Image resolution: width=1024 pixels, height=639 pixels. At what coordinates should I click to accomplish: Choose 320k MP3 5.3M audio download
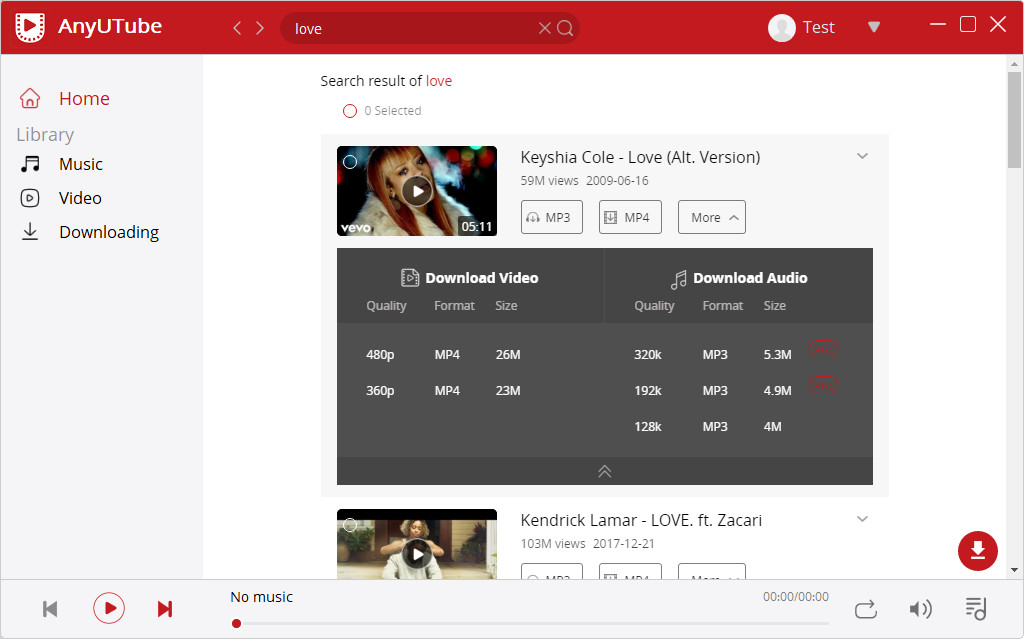712,355
